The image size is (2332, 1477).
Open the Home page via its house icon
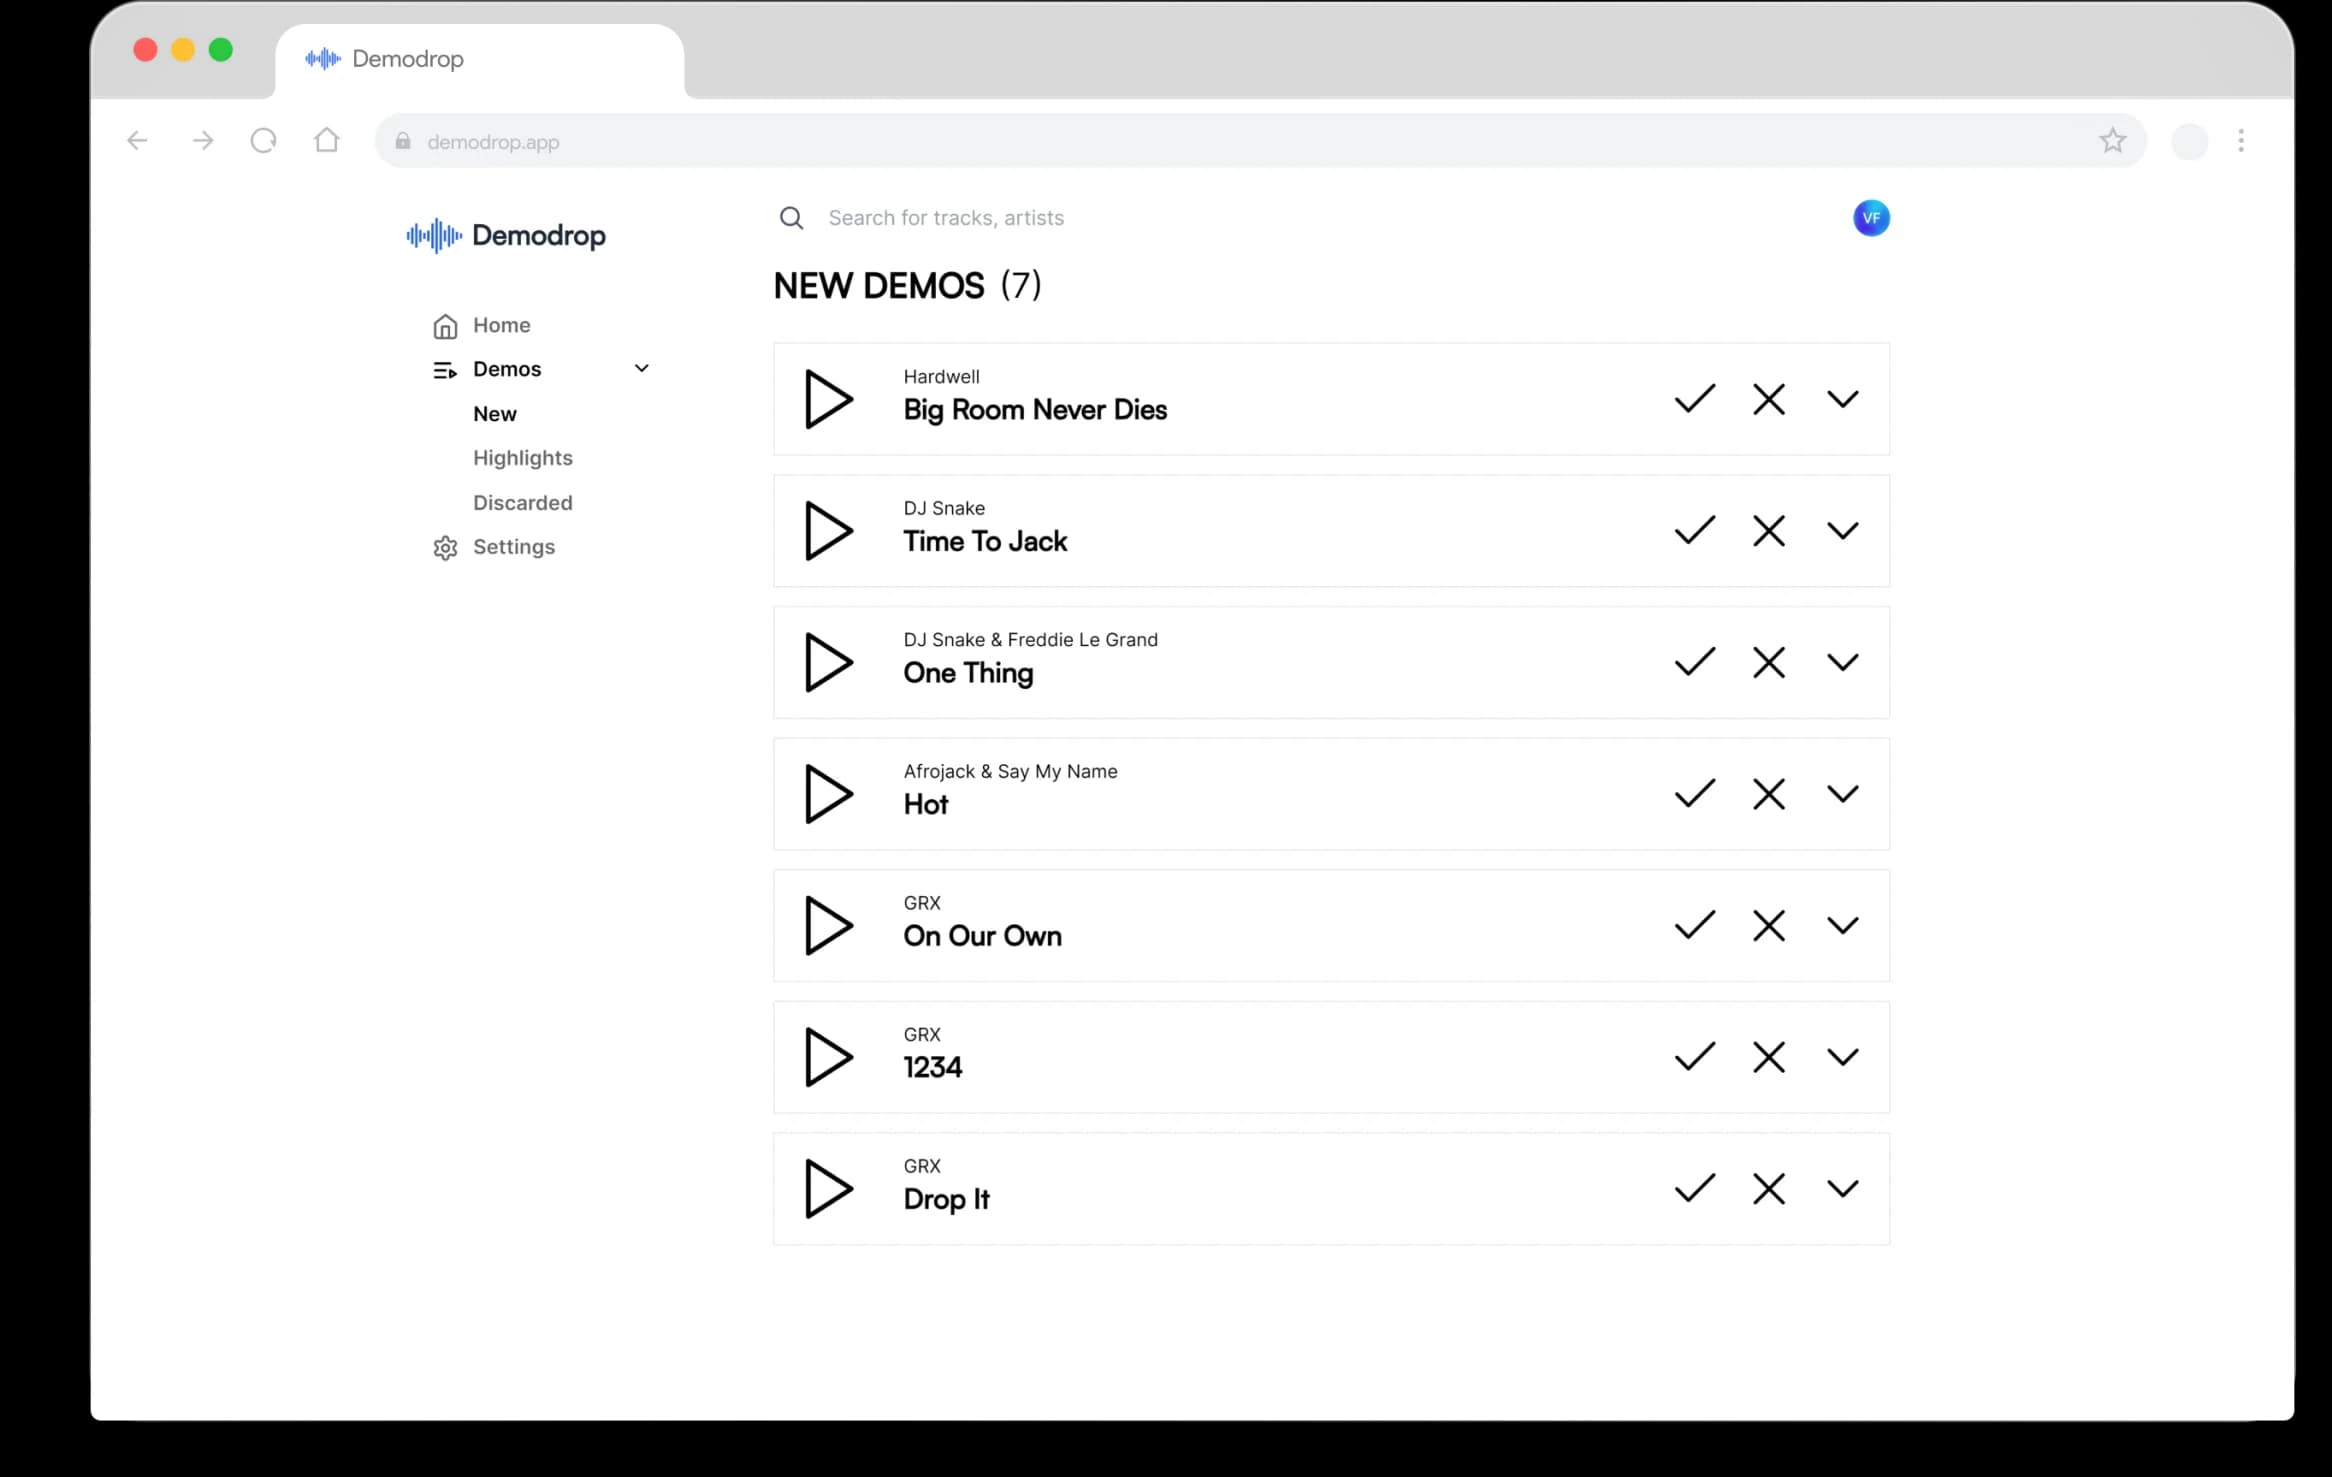coord(445,325)
